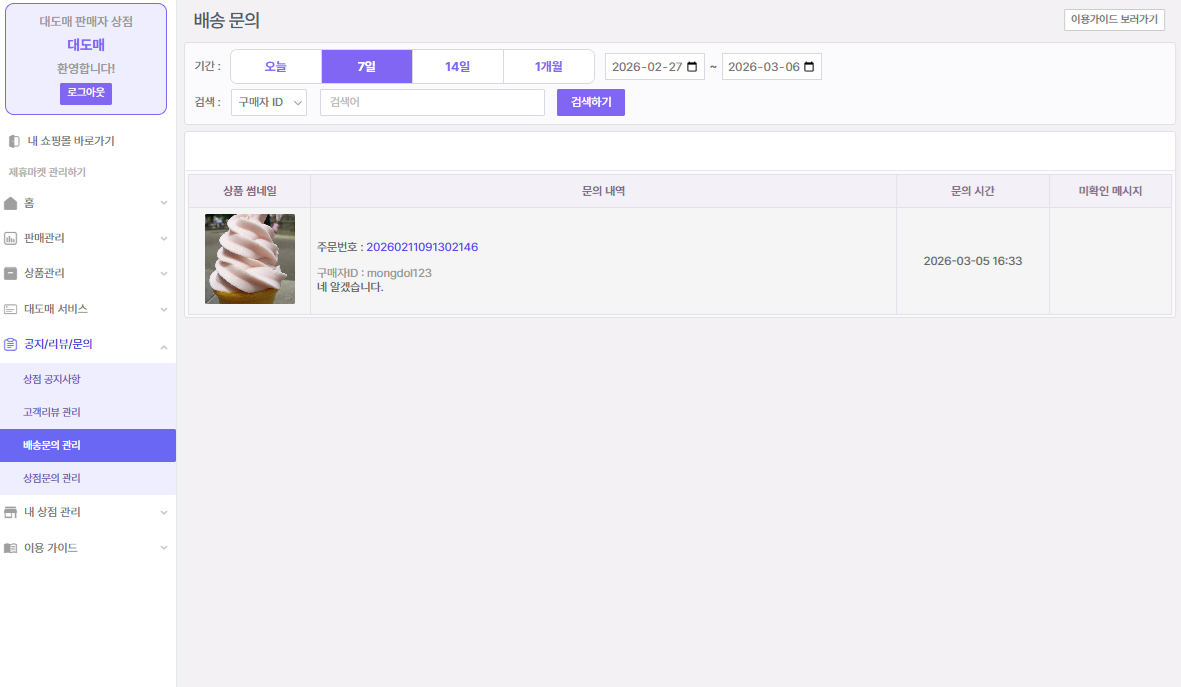Open order number 20260211091302146 link
Viewport: 1181px width, 687px height.
422,247
